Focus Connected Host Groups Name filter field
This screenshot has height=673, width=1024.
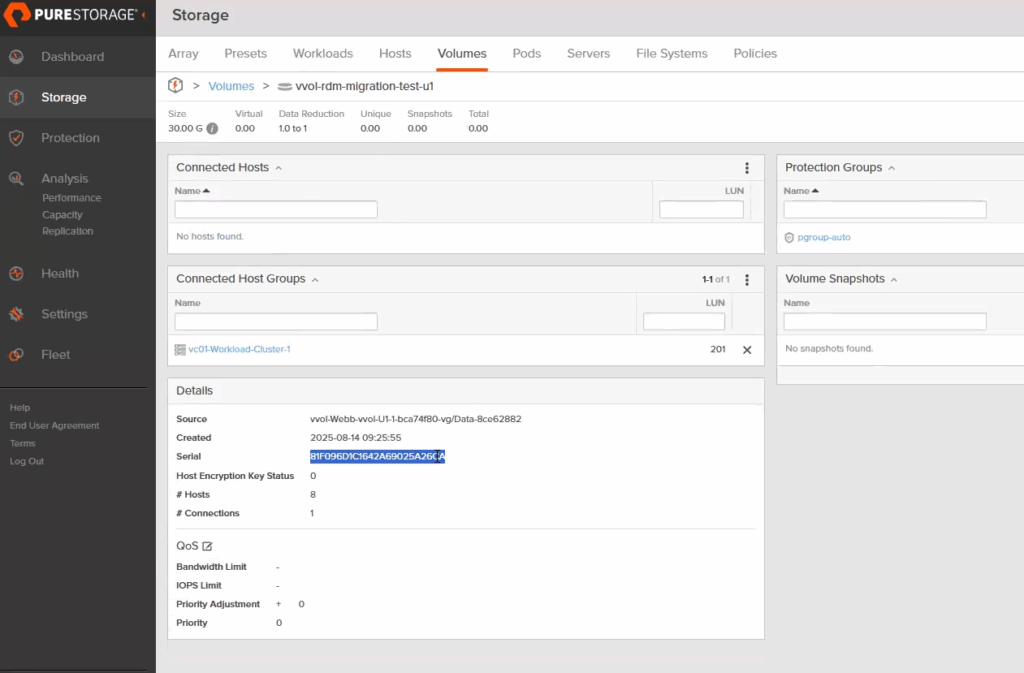pos(276,321)
